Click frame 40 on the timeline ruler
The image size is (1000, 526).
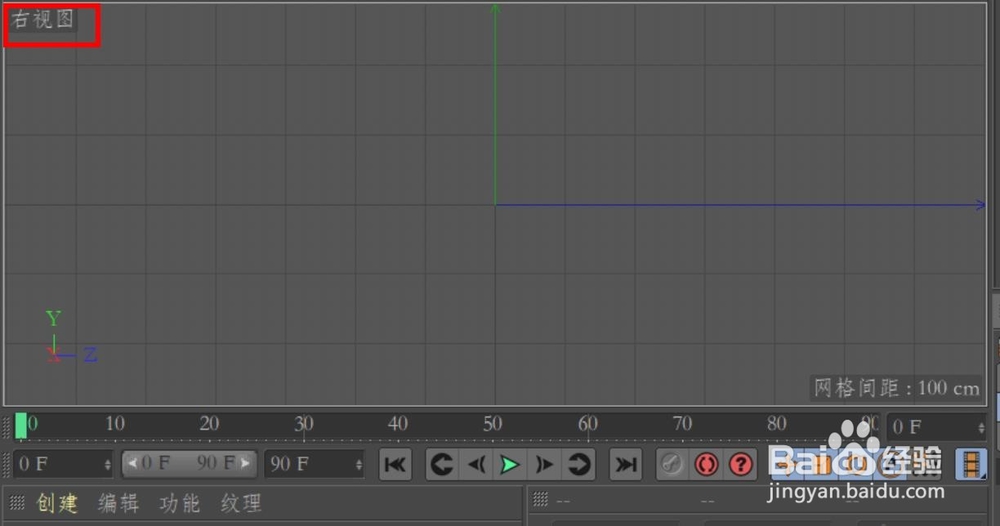point(398,423)
